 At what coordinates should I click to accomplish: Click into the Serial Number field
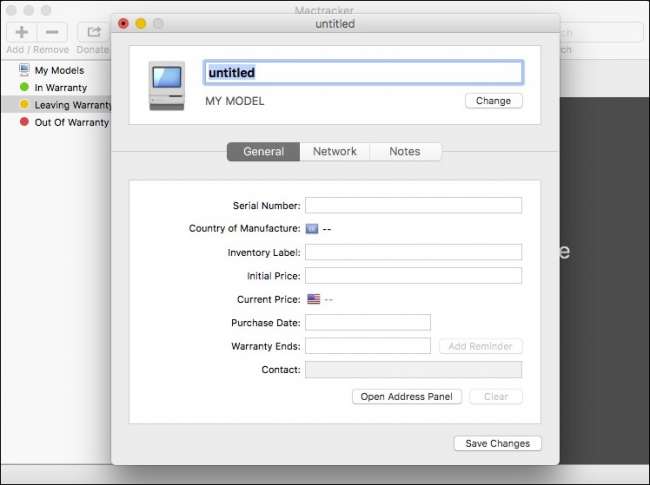point(413,205)
